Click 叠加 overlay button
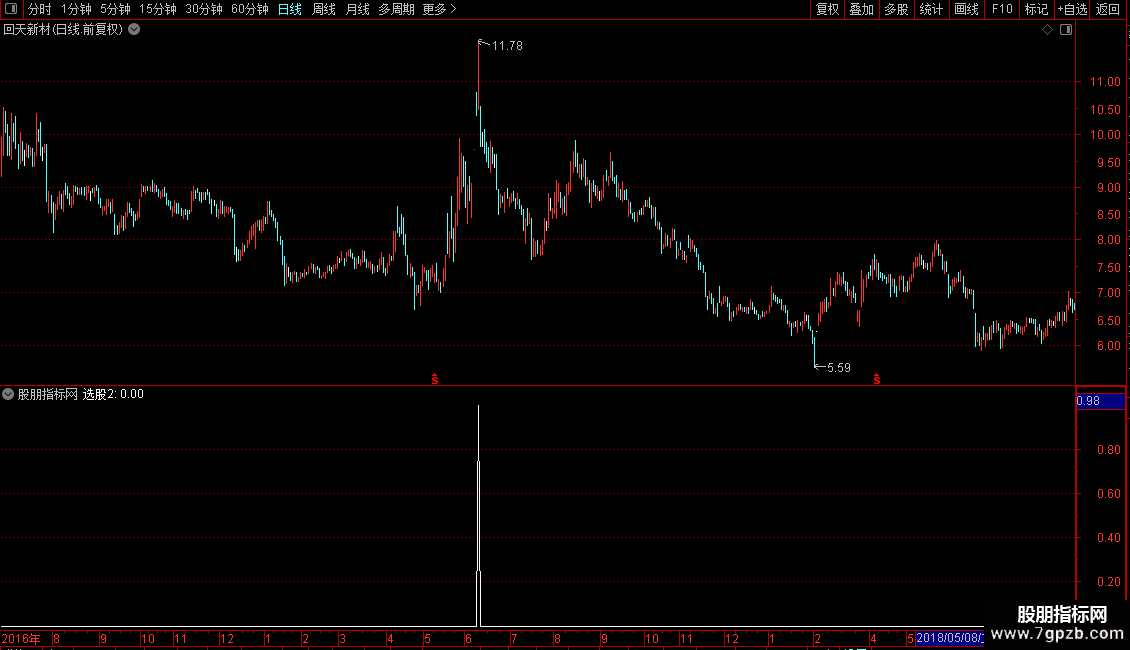Screen dimensions: 1130x650 coord(861,9)
